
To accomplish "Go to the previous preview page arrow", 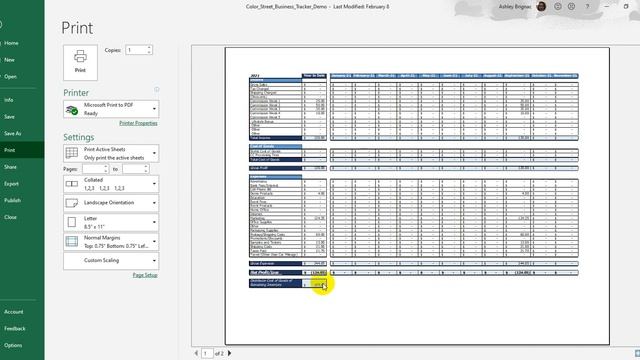I will pyautogui.click(x=196, y=353).
